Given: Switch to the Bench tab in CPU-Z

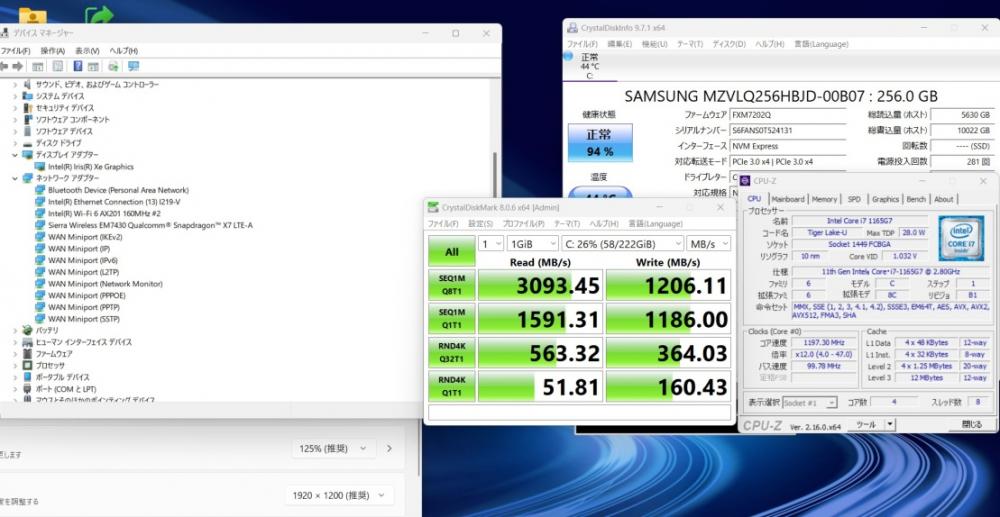Looking at the screenshot, I should tap(916, 200).
